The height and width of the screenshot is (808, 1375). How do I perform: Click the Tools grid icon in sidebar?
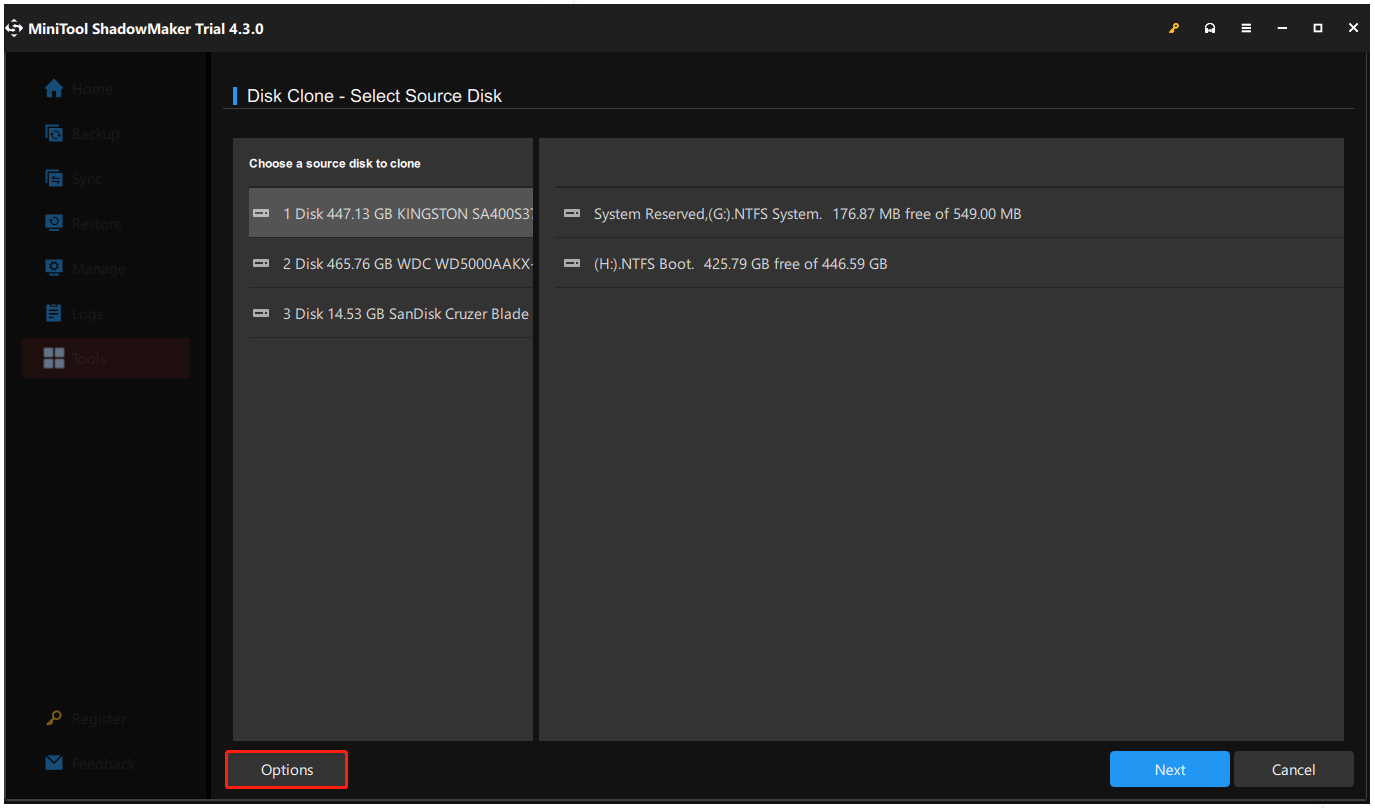[x=54, y=359]
